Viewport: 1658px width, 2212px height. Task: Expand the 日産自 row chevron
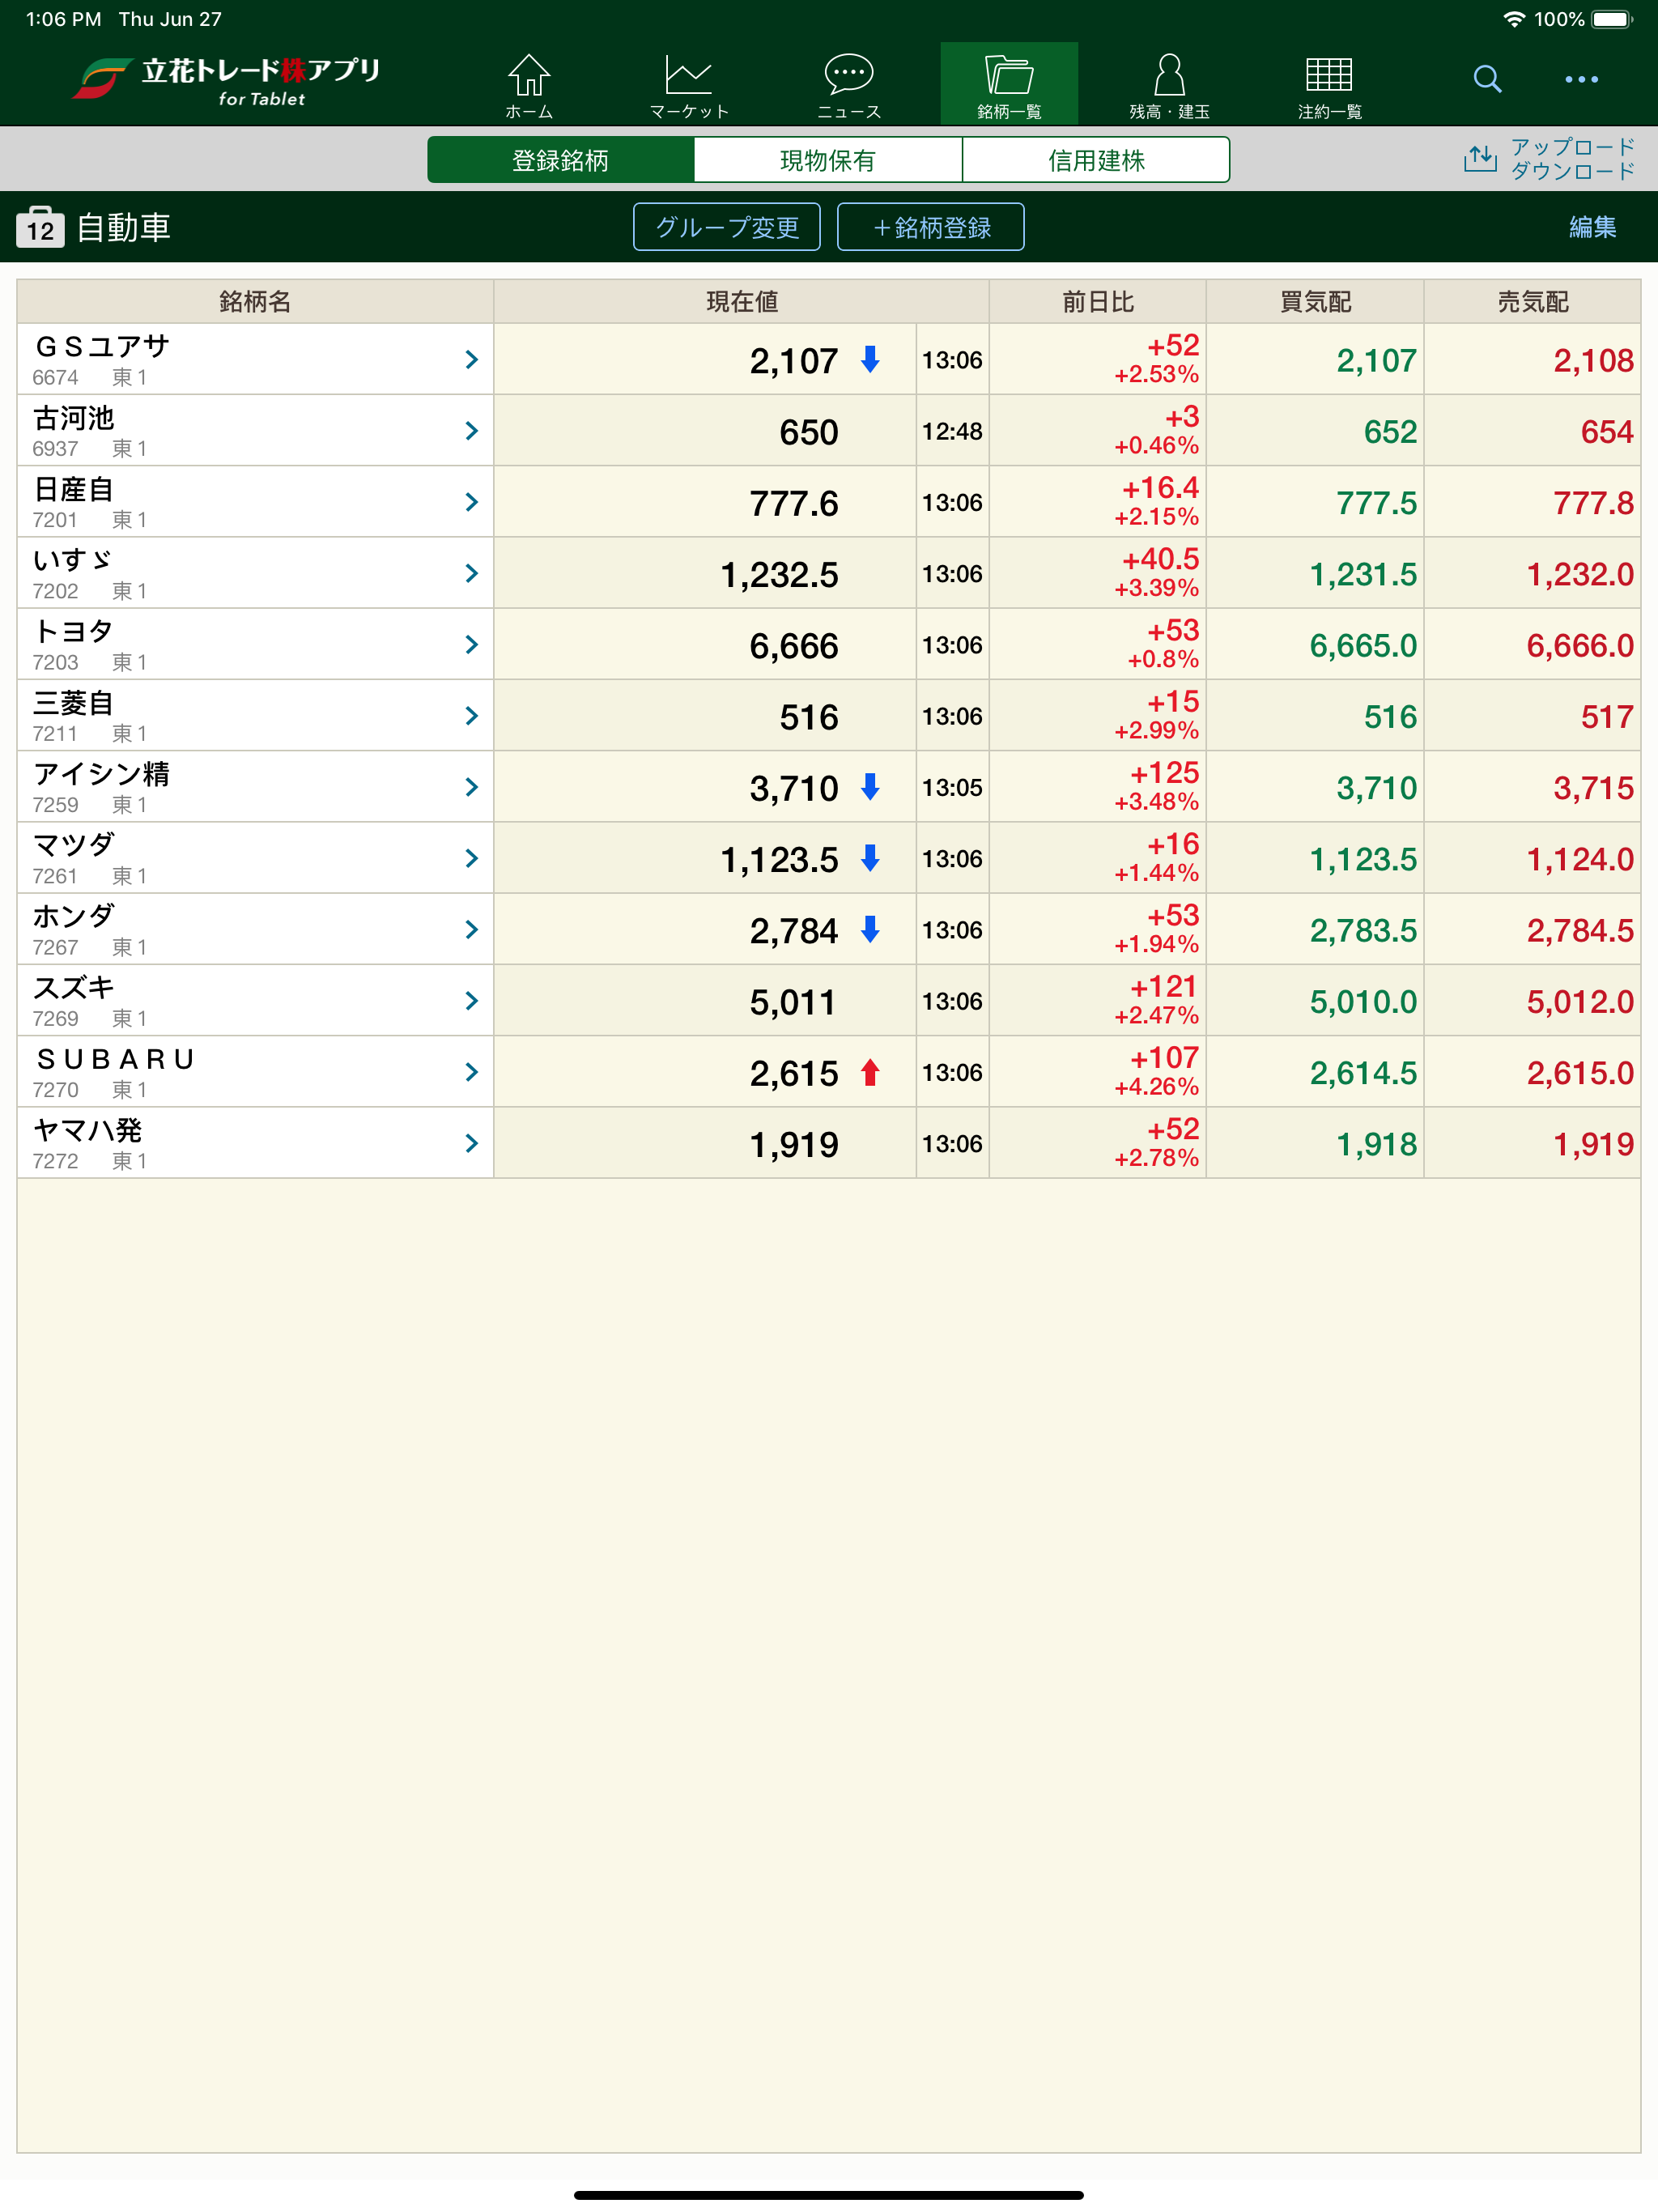(472, 502)
